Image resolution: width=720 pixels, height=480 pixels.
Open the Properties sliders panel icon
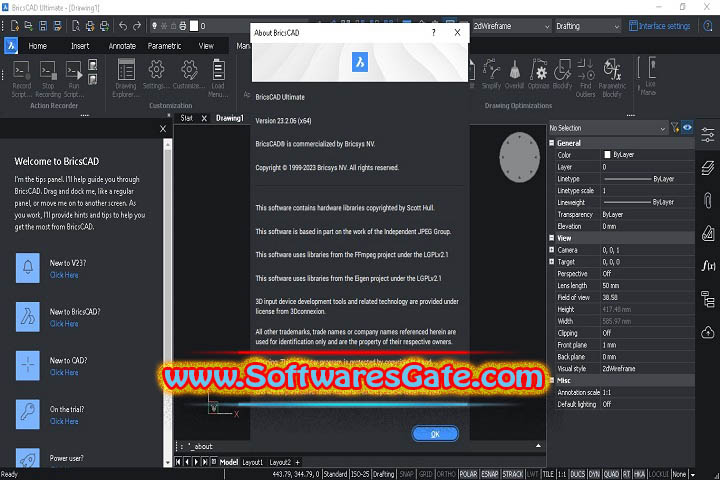[708, 135]
